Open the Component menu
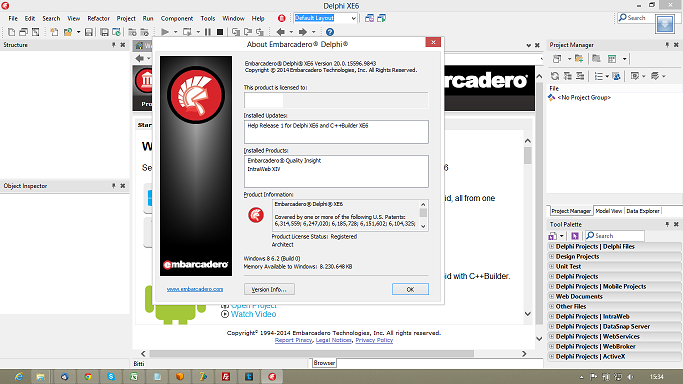The image size is (683, 384). [177, 18]
